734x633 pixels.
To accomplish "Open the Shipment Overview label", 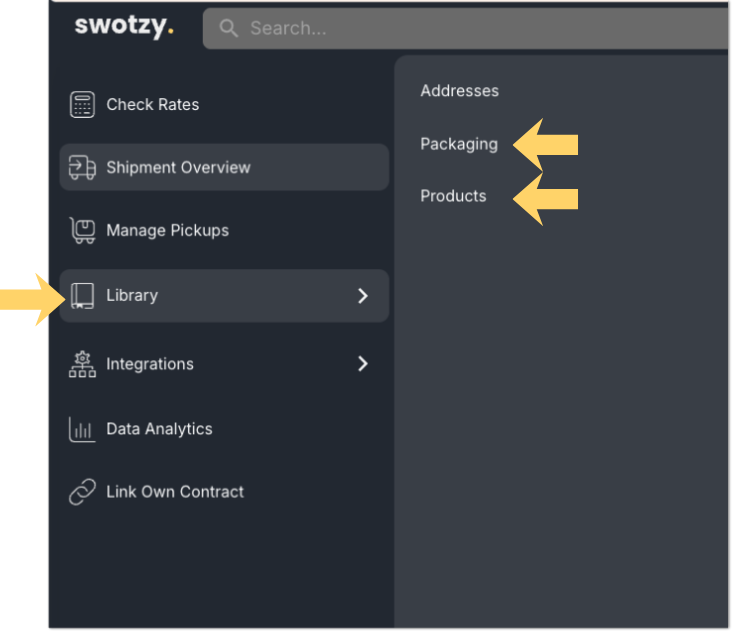I will click(x=178, y=167).
